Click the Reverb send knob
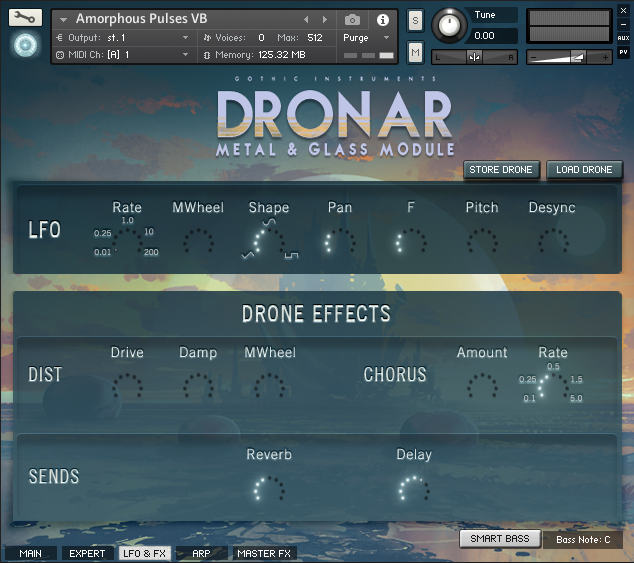The width and height of the screenshot is (634, 563). tap(269, 489)
